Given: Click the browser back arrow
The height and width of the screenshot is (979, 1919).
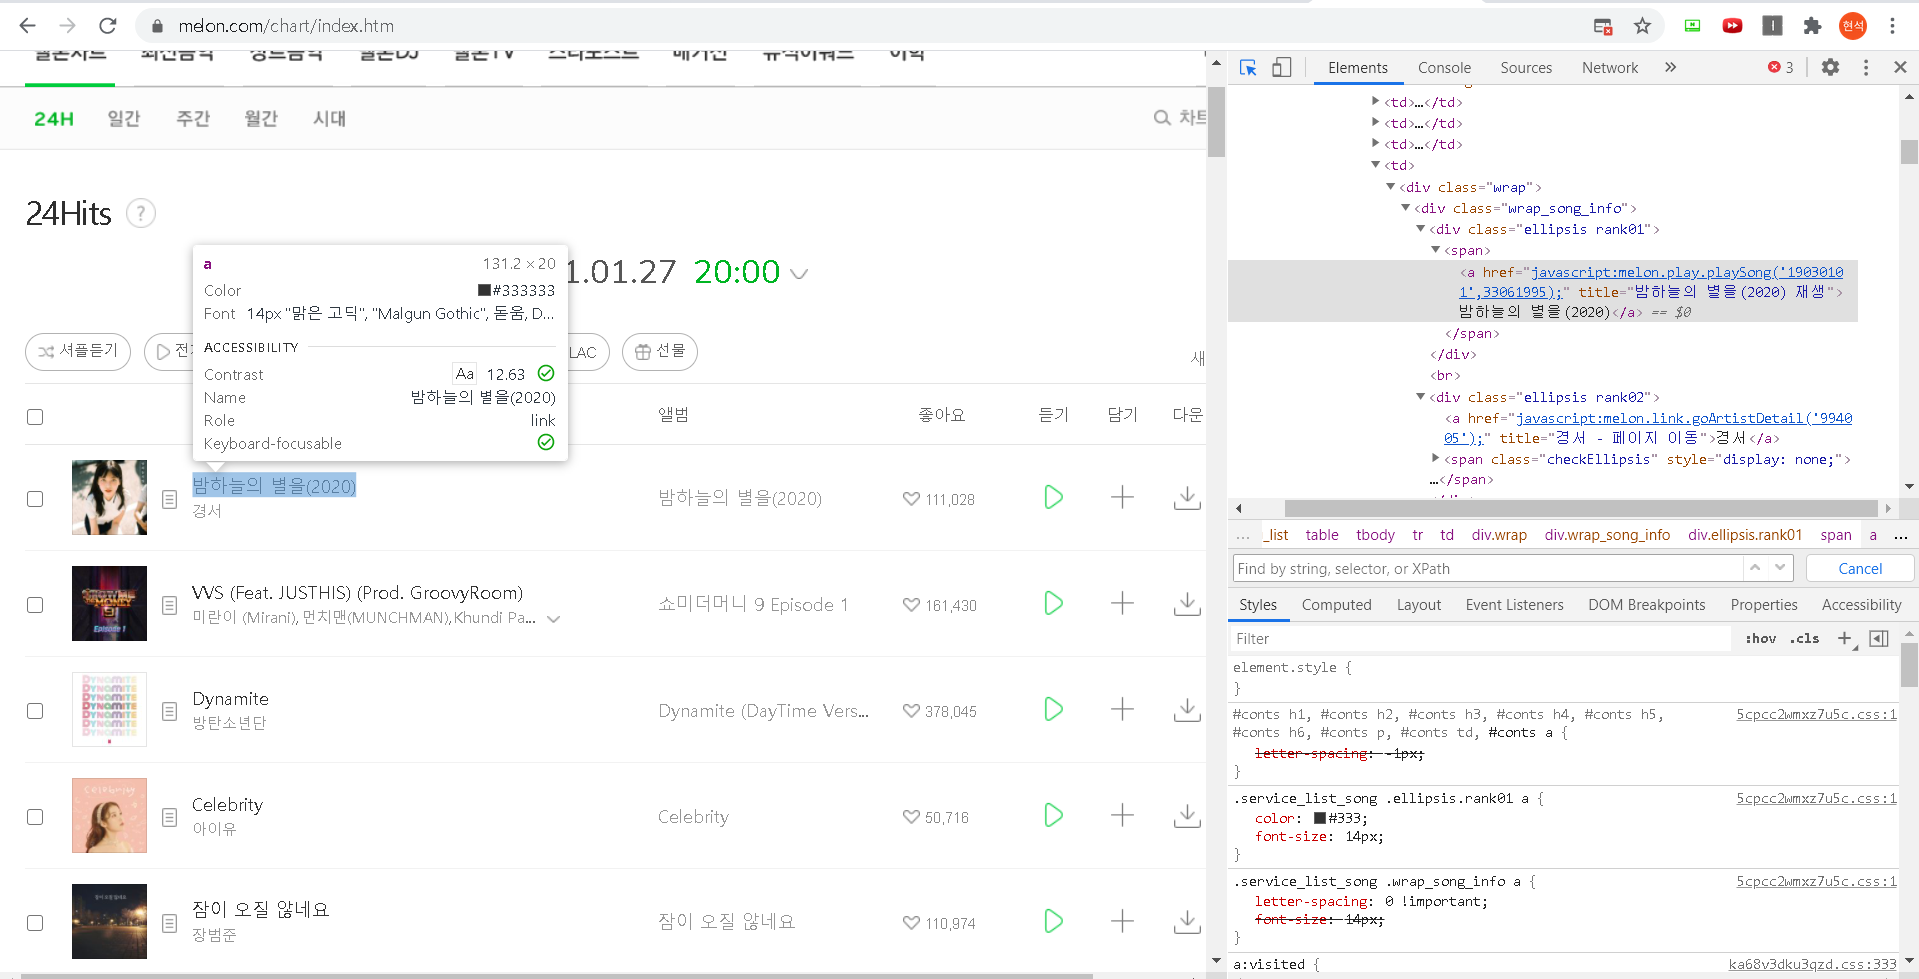Looking at the screenshot, I should [x=27, y=26].
